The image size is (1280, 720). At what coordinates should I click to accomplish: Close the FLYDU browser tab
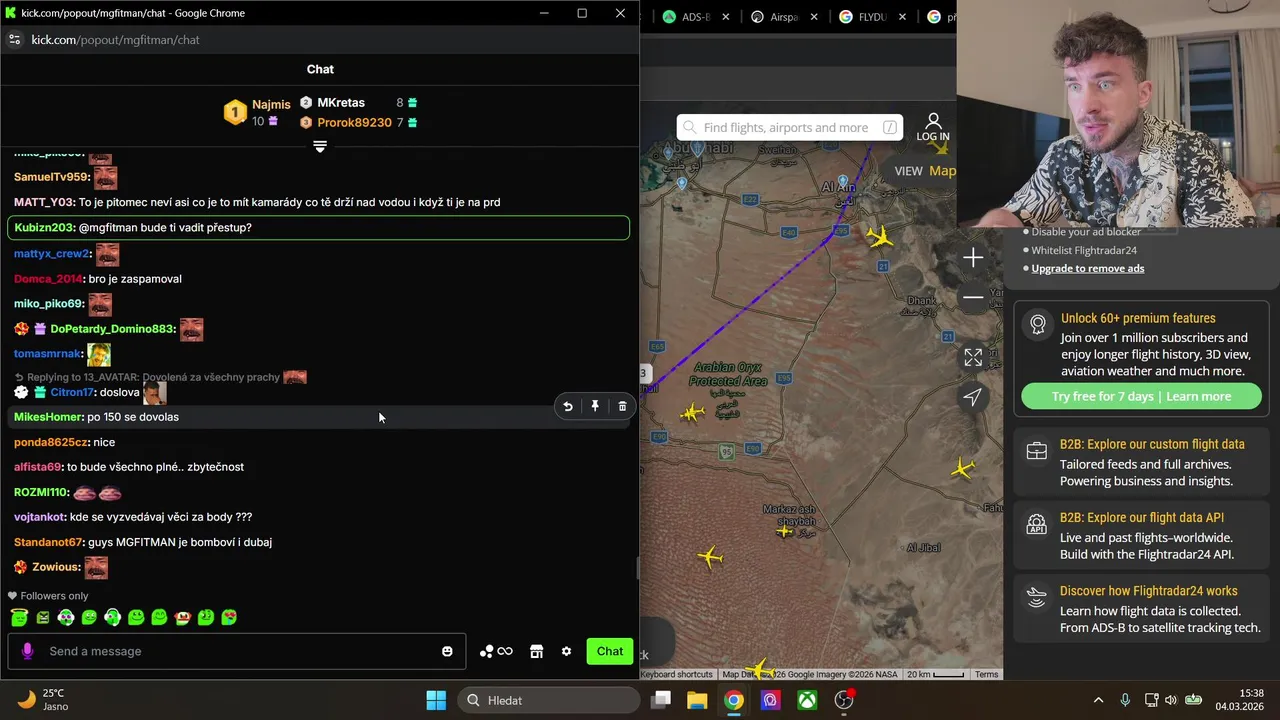coord(903,17)
